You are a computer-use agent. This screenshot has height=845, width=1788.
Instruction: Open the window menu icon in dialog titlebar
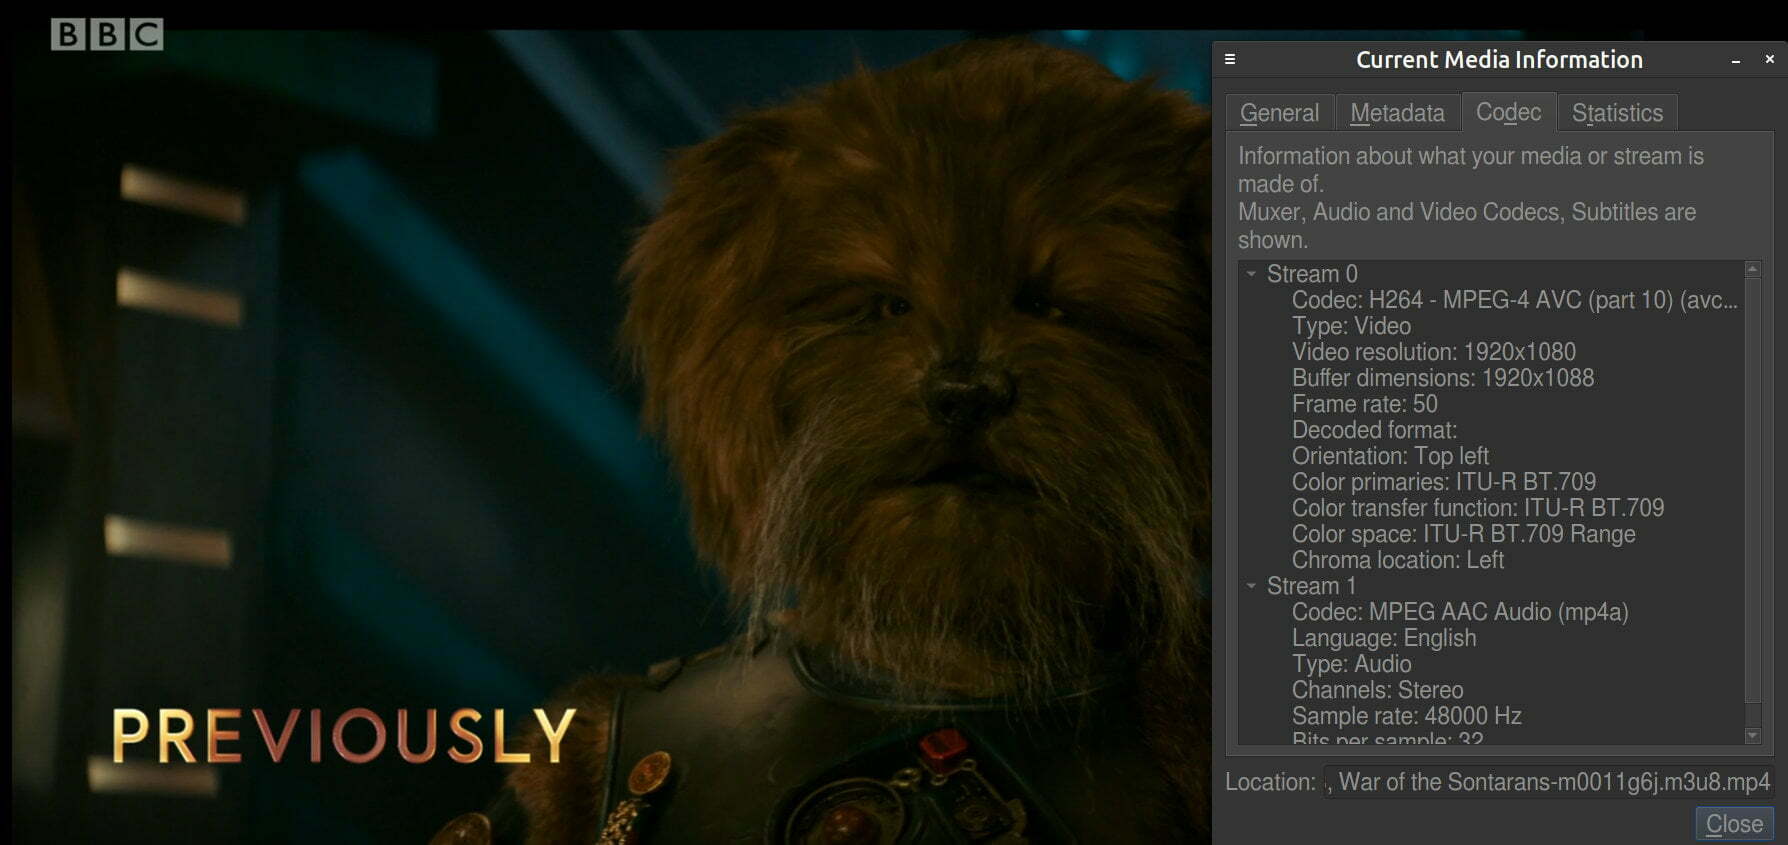pyautogui.click(x=1230, y=59)
